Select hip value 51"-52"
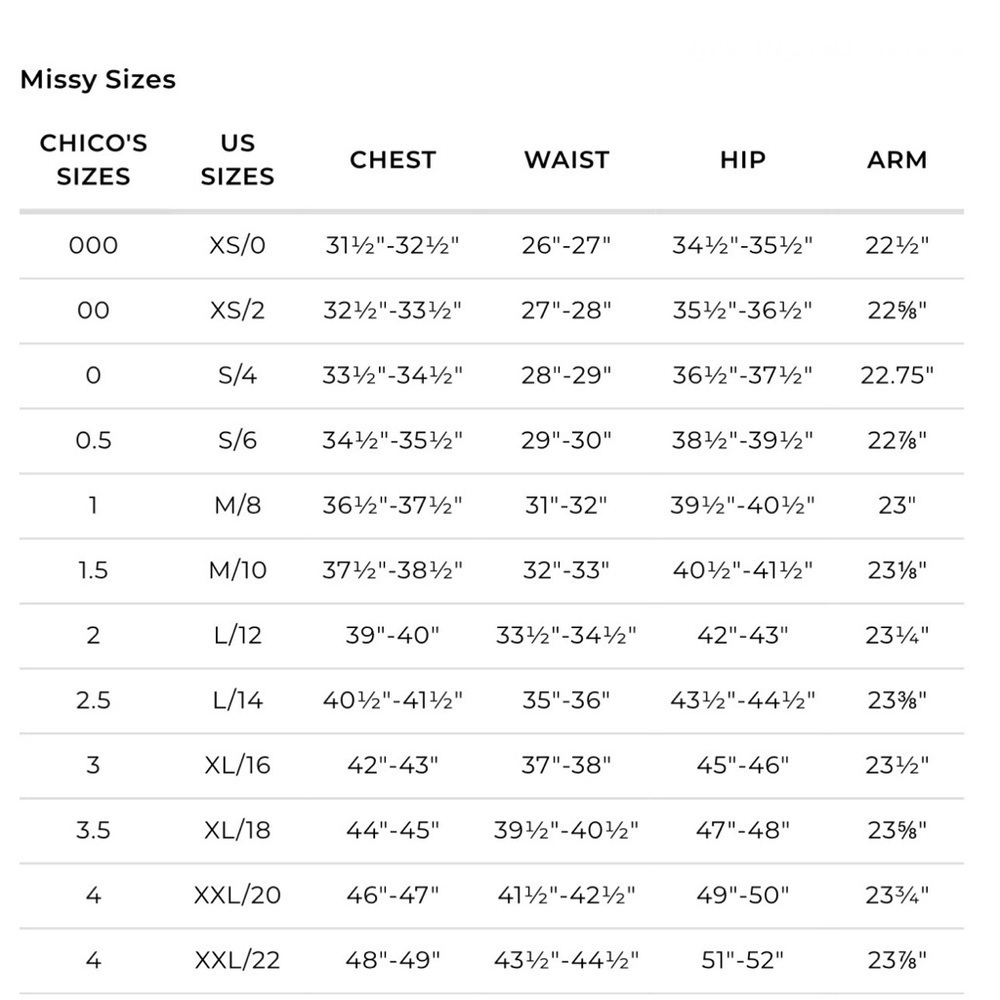The width and height of the screenshot is (1000, 1000). pyautogui.click(x=742, y=960)
